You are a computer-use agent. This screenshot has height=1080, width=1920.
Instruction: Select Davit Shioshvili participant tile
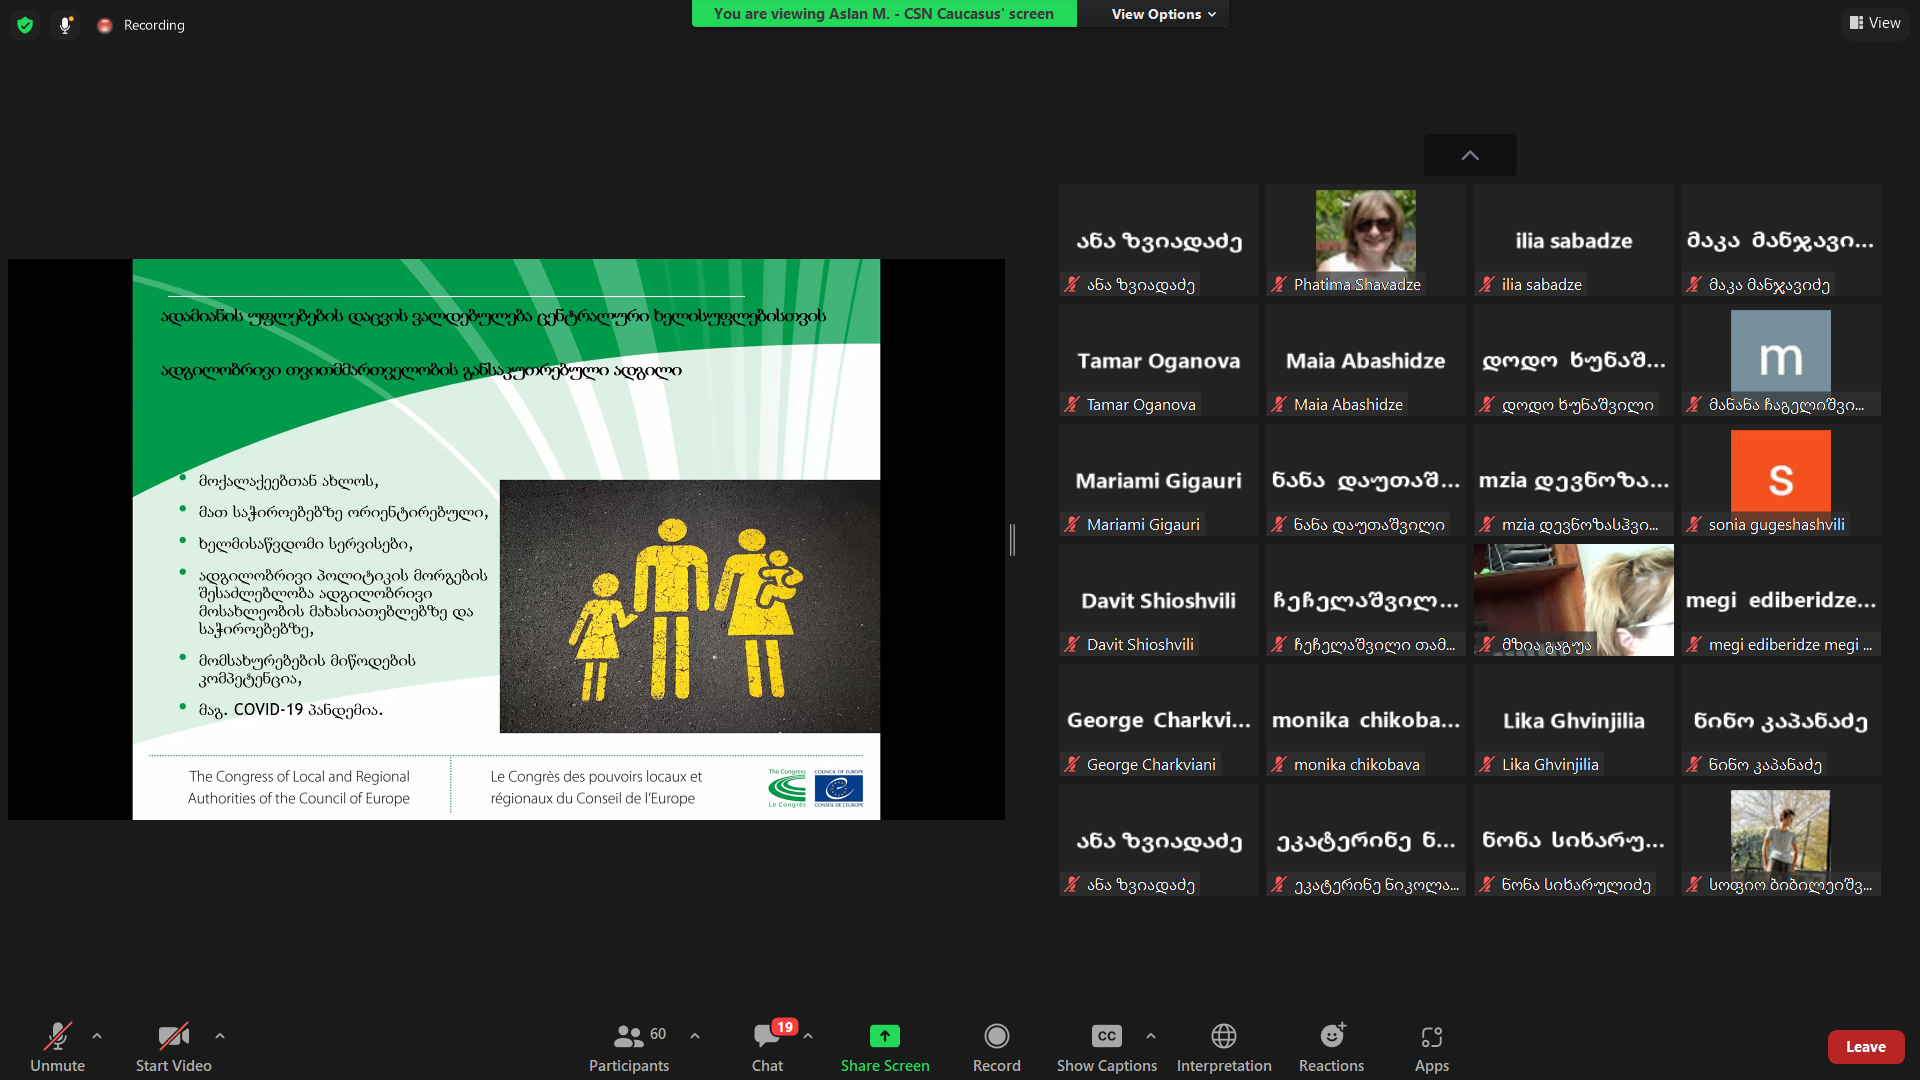point(1159,600)
